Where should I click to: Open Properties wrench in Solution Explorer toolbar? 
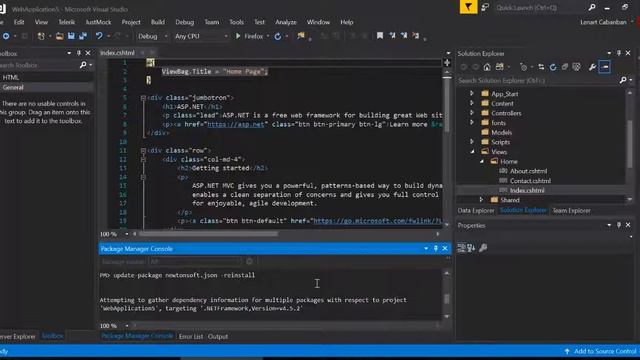click(x=592, y=67)
